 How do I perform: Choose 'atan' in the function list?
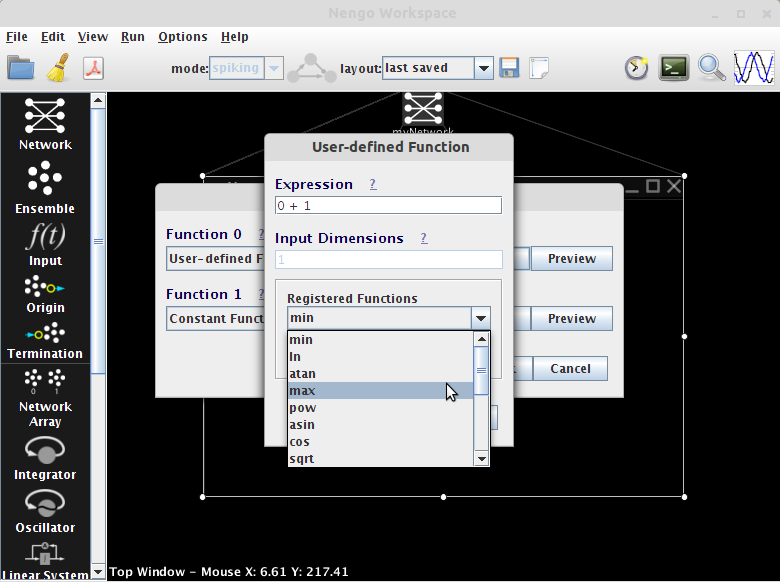point(381,374)
